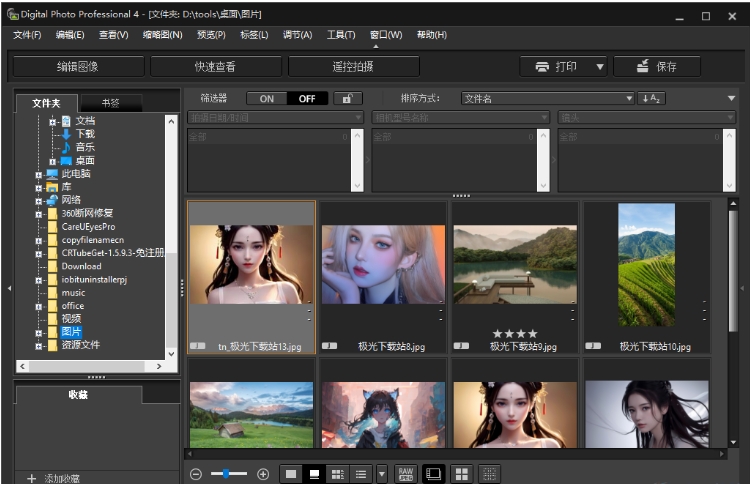The width and height of the screenshot is (750, 484).
Task: Zoom out thumbnails with minus icon
Action: tap(196, 474)
